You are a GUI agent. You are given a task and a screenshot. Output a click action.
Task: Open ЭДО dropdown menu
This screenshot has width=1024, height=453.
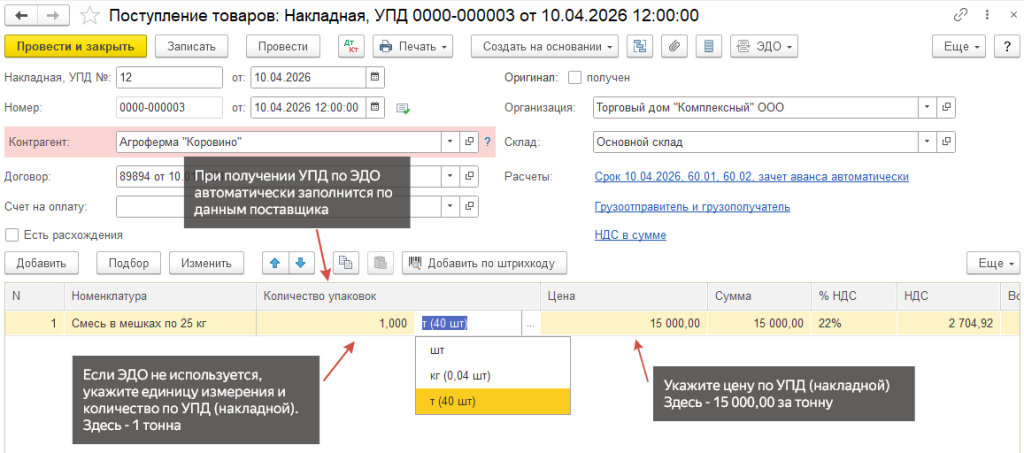click(764, 46)
